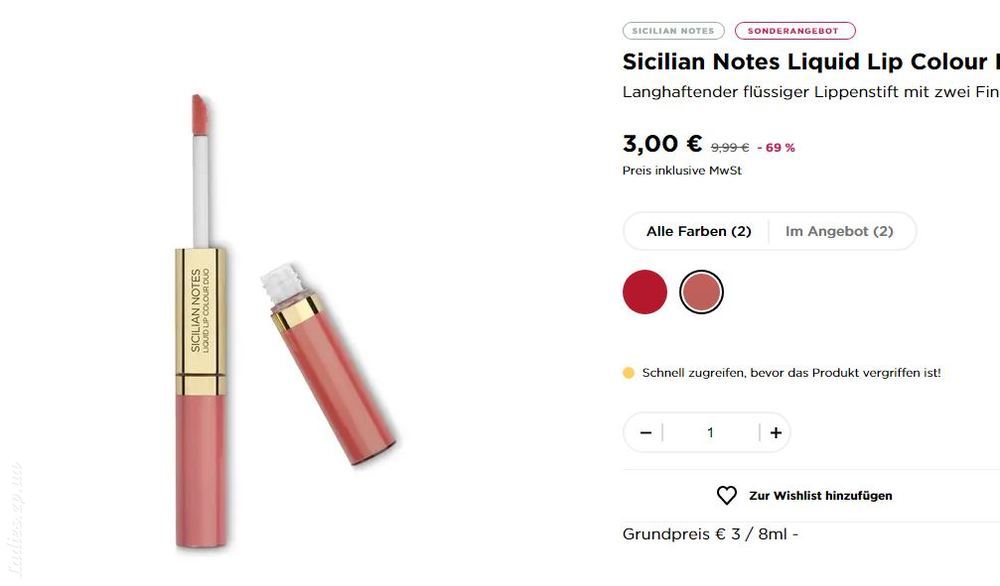
Task: Click the Sicilian Notes collection tag
Action: tap(673, 31)
